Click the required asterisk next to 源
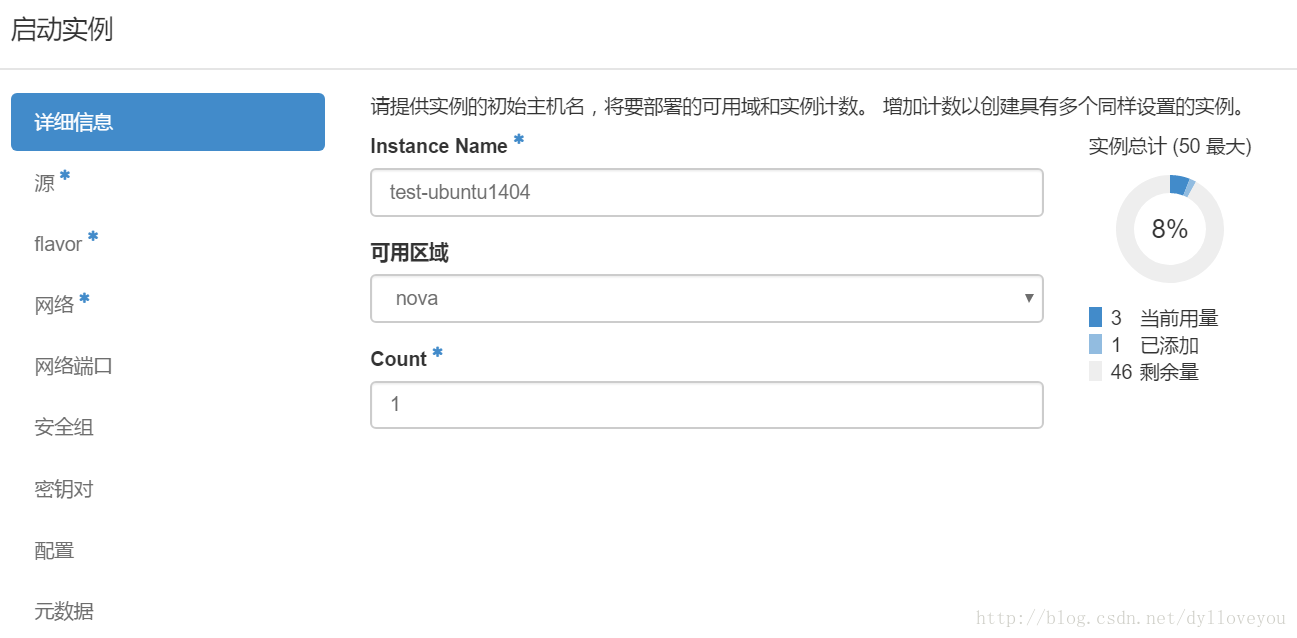The height and width of the screenshot is (638, 1297). (x=65, y=177)
